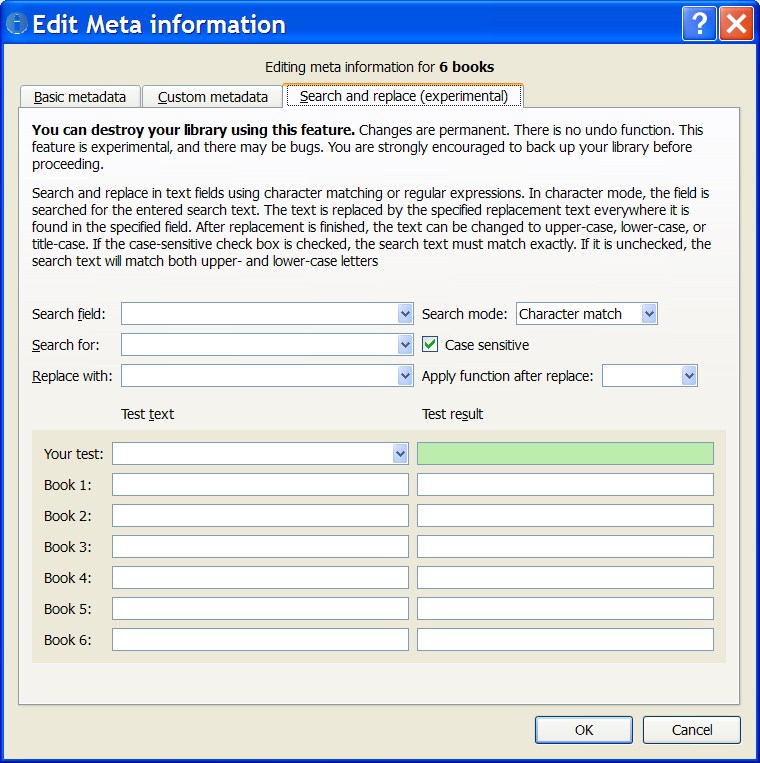Open the Search for dropdown arrow

(x=405, y=345)
